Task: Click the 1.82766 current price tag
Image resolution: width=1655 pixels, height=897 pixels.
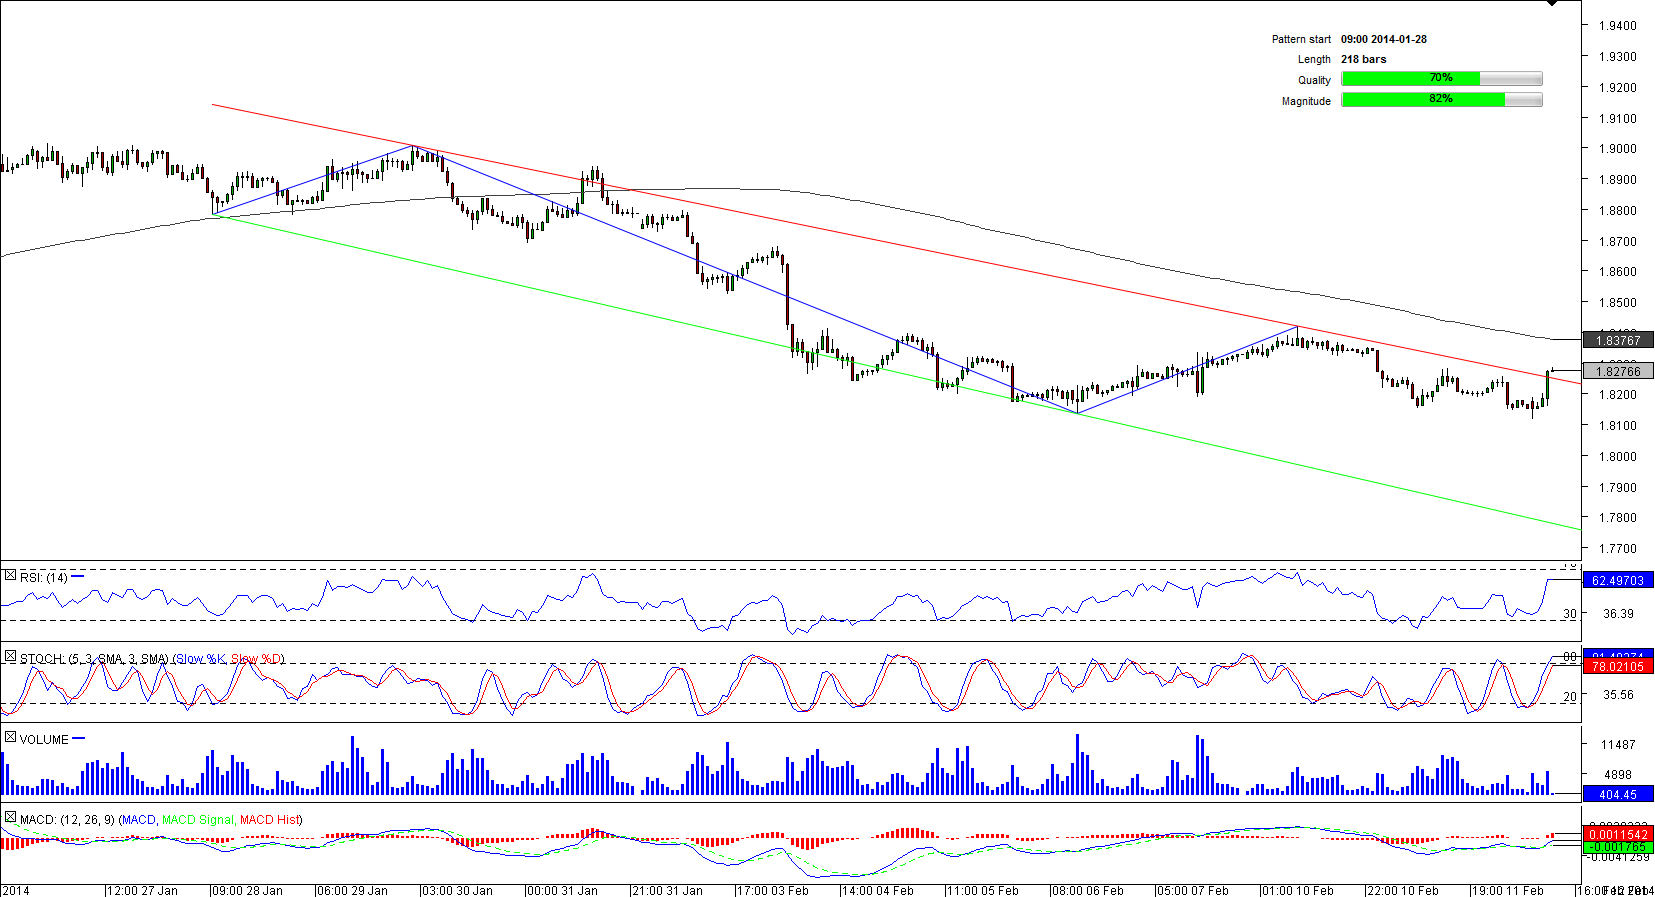Action: click(x=1618, y=371)
